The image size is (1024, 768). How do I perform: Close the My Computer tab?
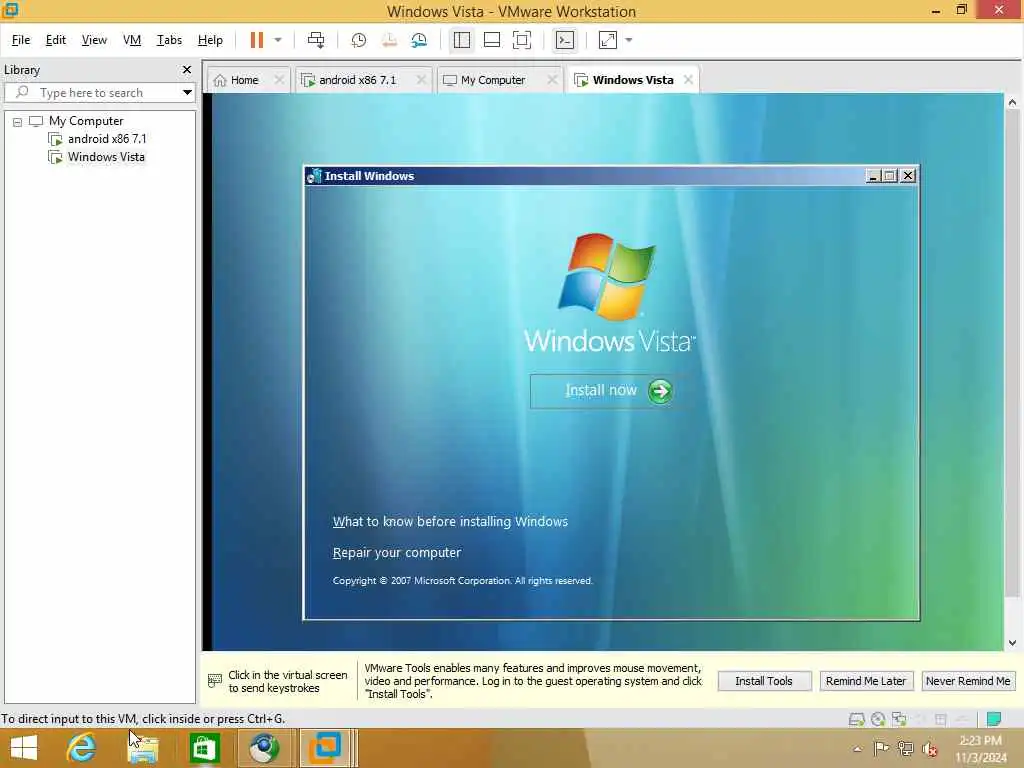552,80
